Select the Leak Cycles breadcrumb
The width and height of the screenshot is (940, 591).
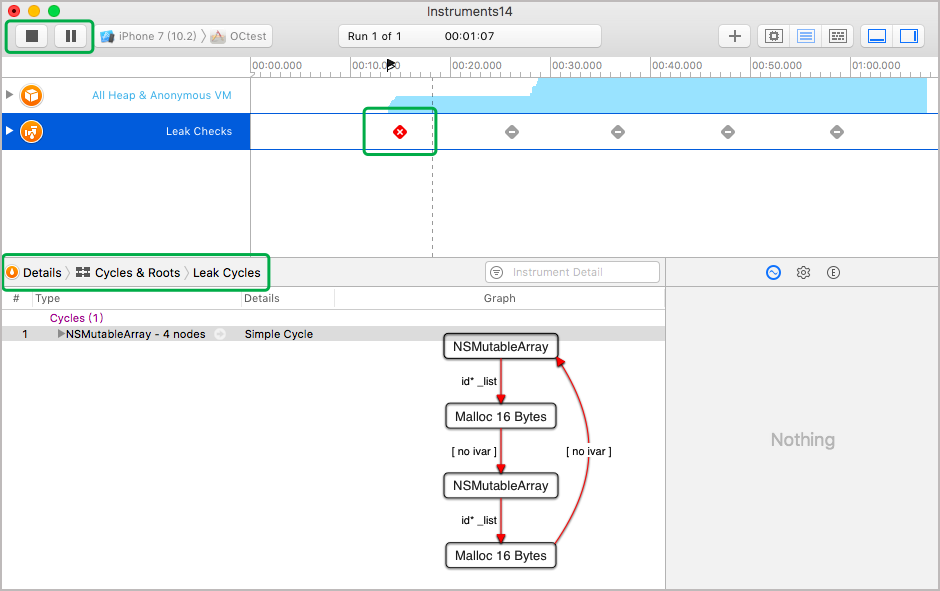pyautogui.click(x=226, y=272)
